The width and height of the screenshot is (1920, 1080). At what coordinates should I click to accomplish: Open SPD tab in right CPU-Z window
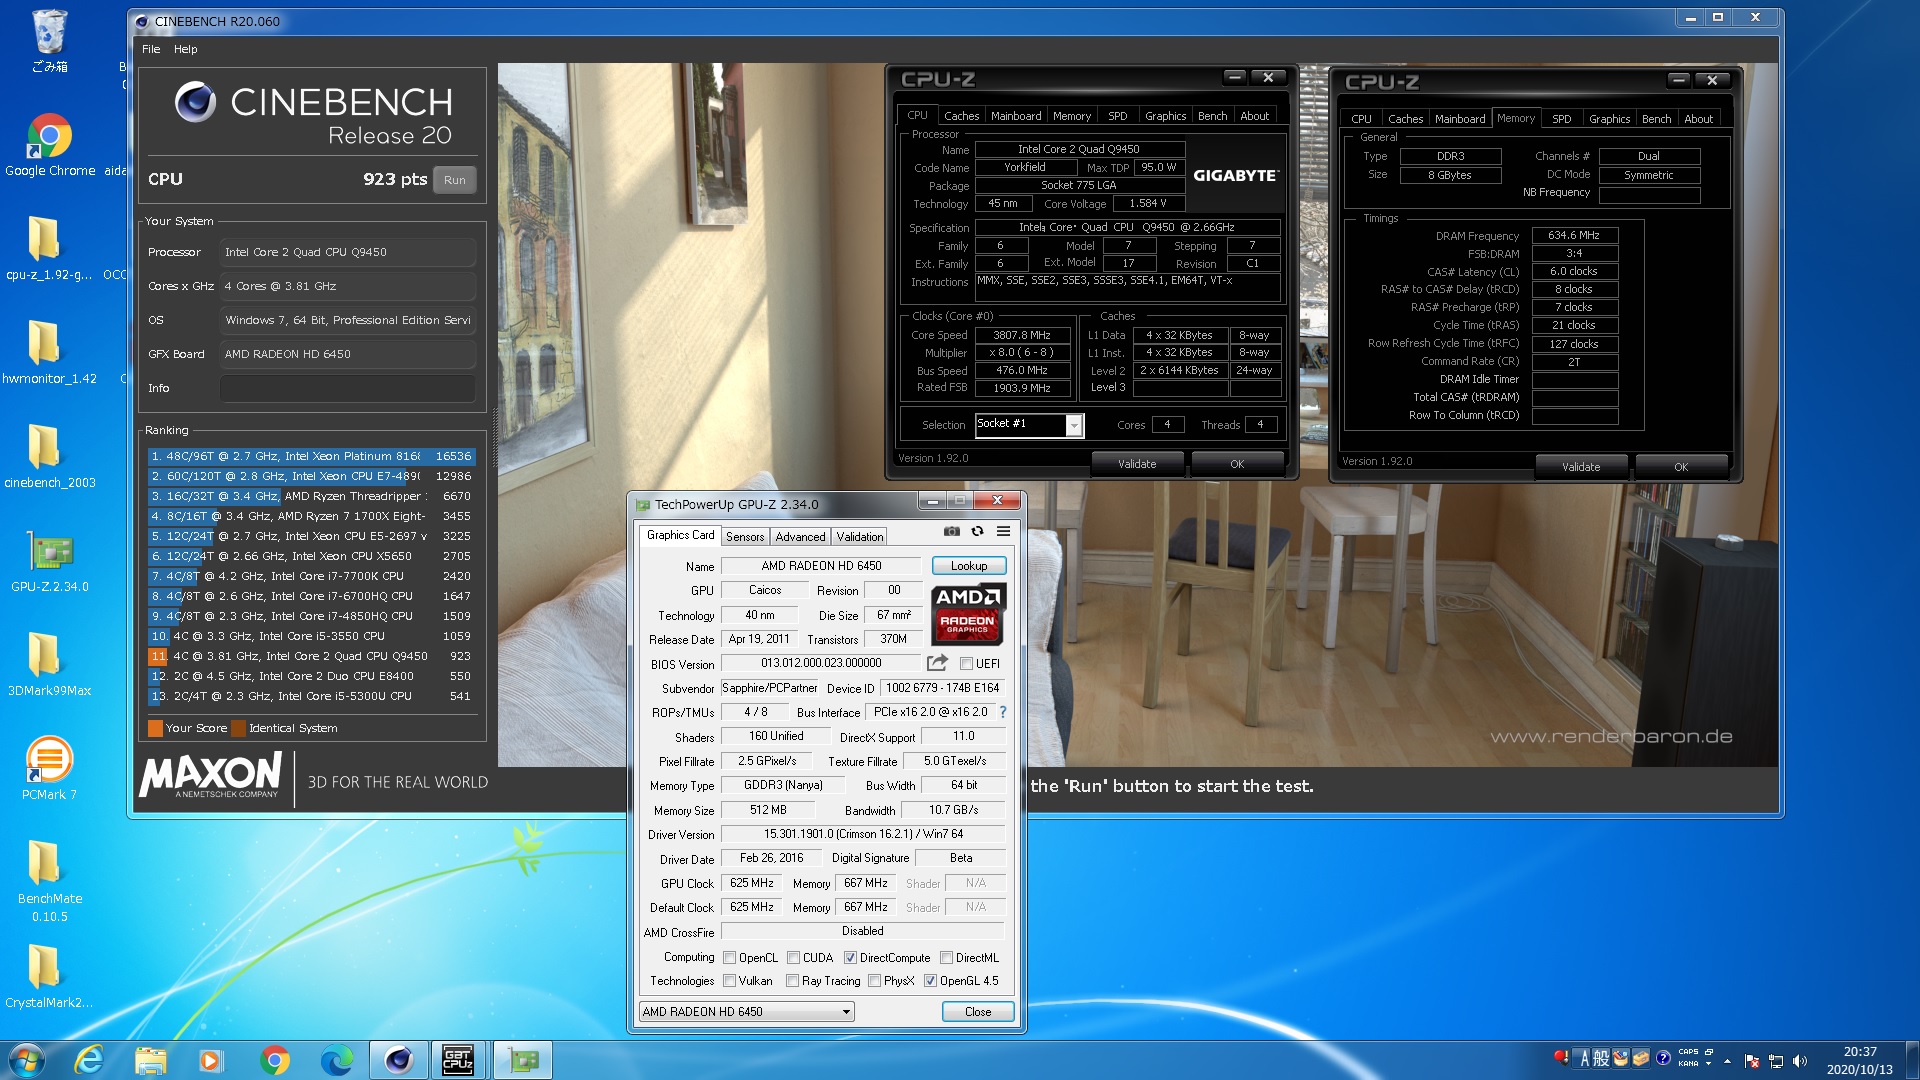(x=1561, y=119)
